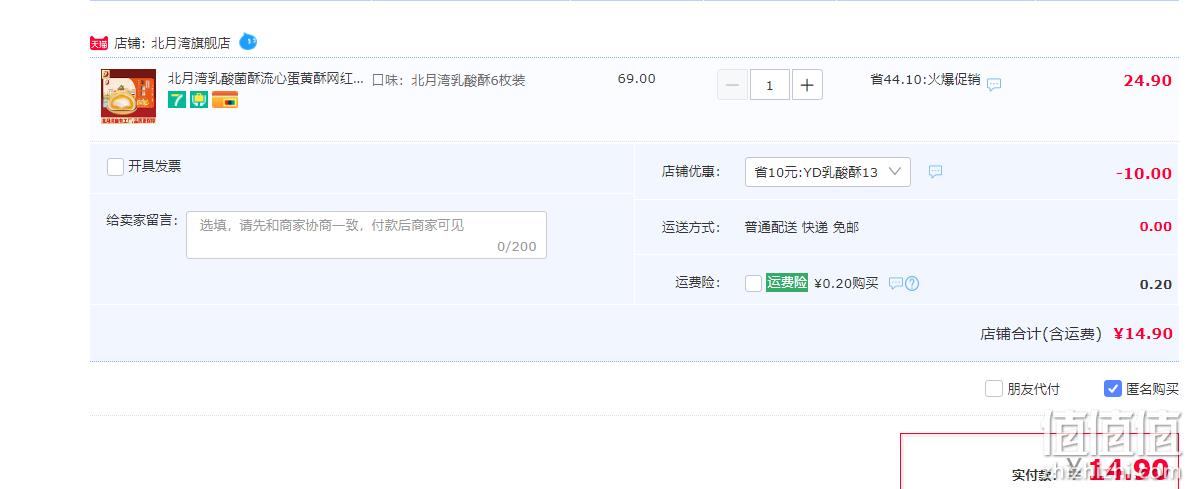Click the comment icon beside 火爆促销

point(994,85)
